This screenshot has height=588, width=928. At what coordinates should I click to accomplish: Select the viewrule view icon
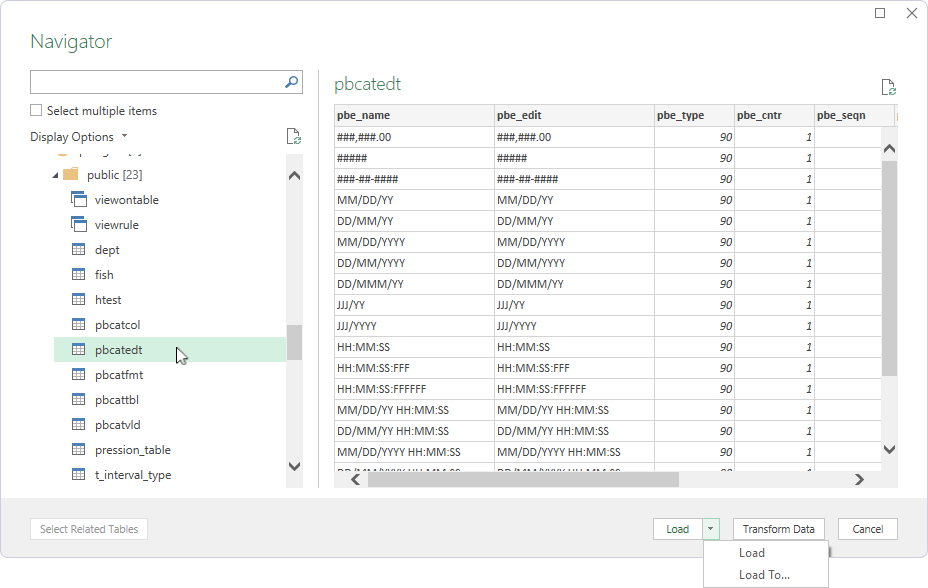tap(78, 224)
